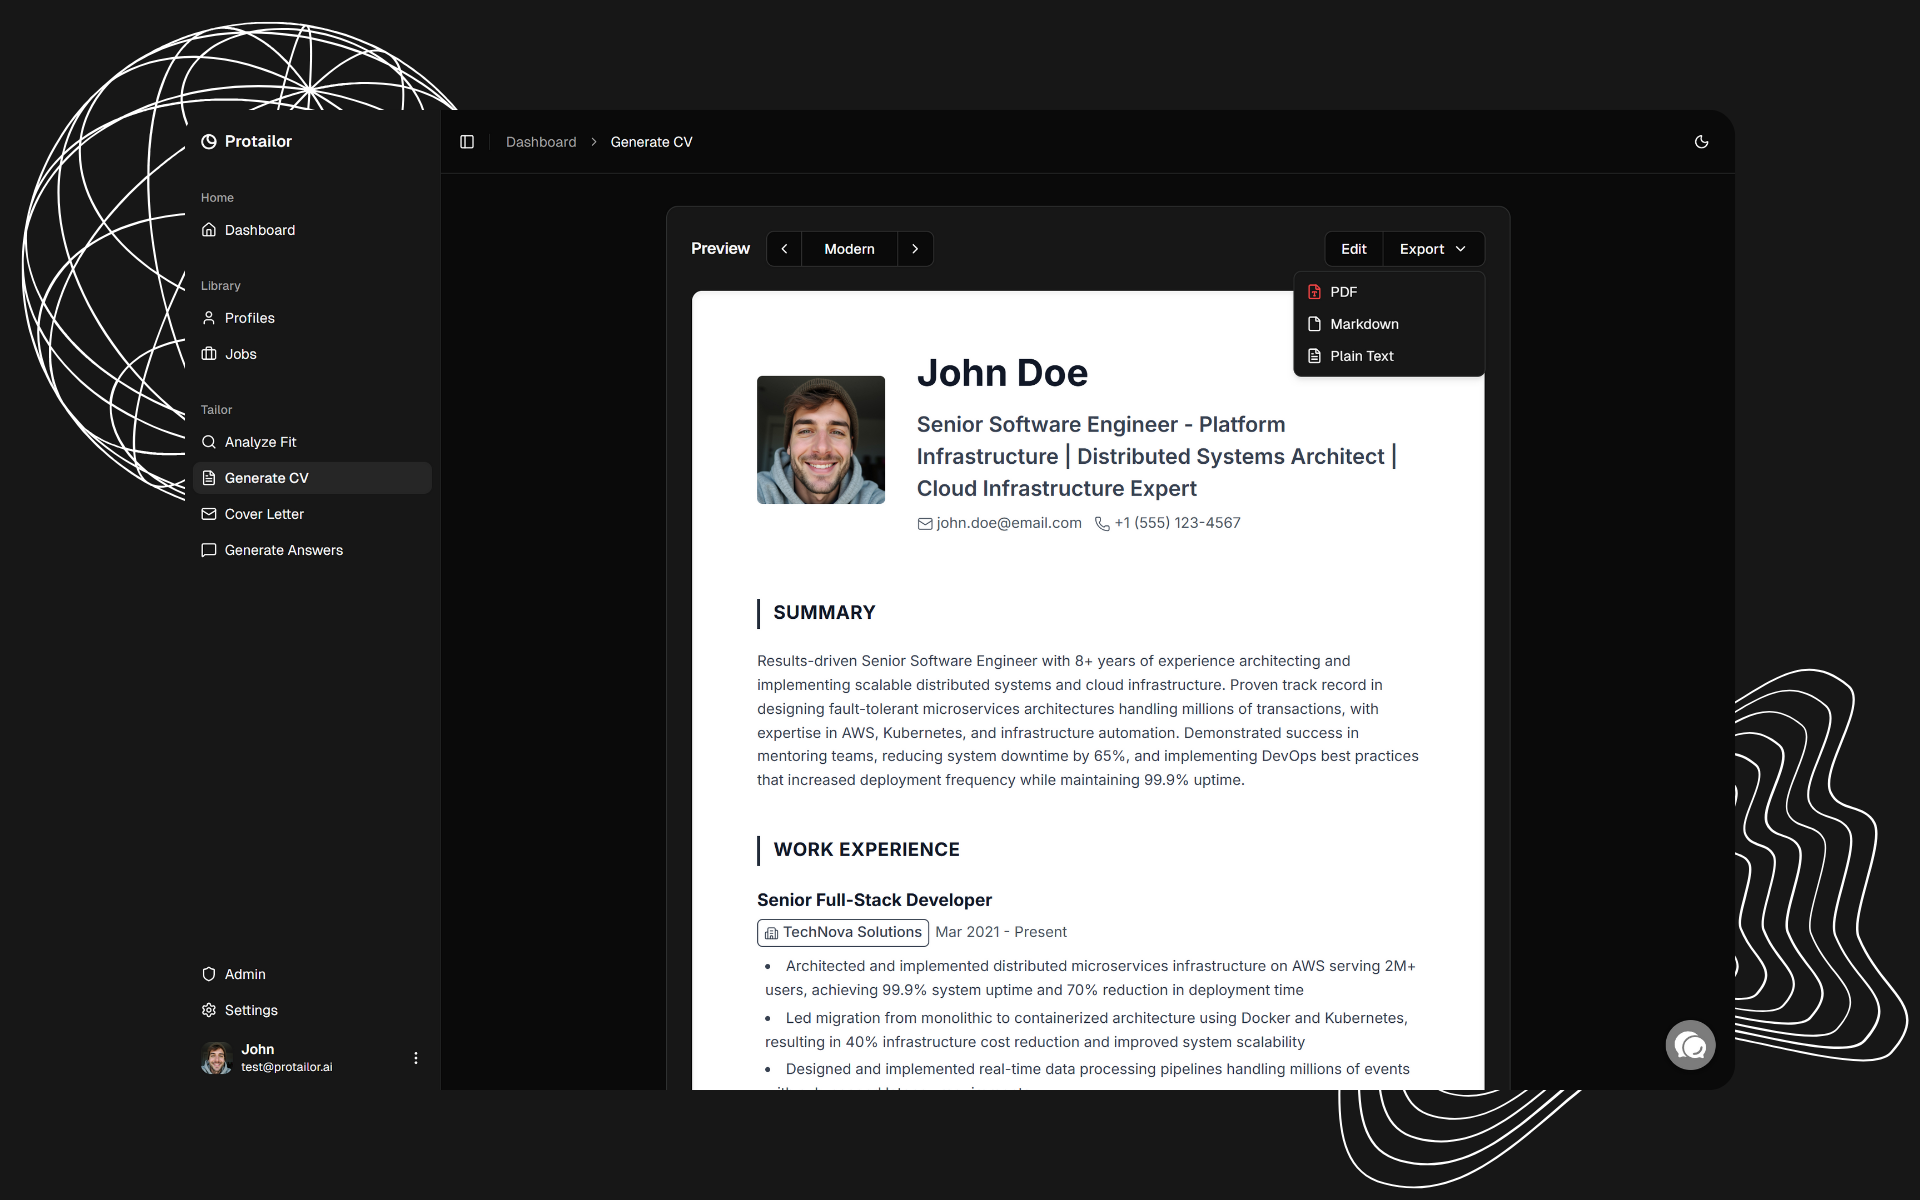1920x1200 pixels.
Task: Go to Cover Letter page
Action: pos(264,514)
